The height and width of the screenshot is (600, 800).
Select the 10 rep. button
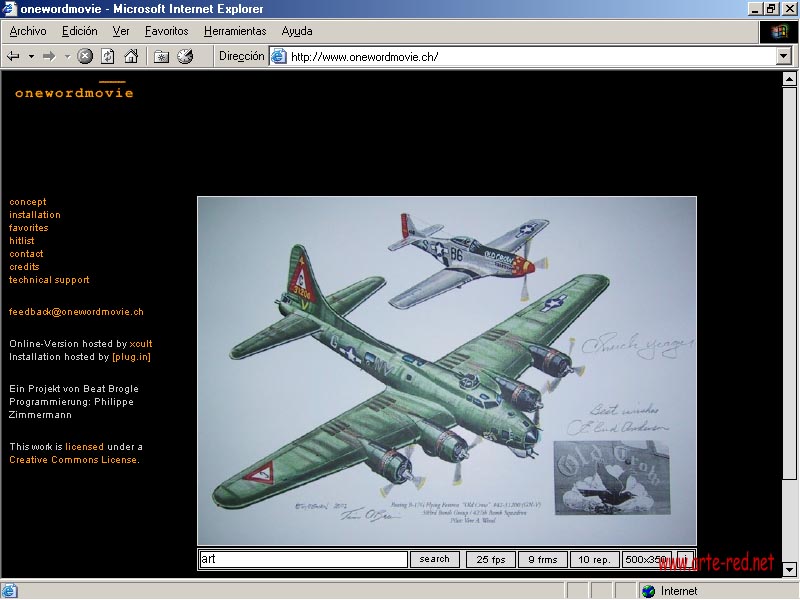point(594,560)
